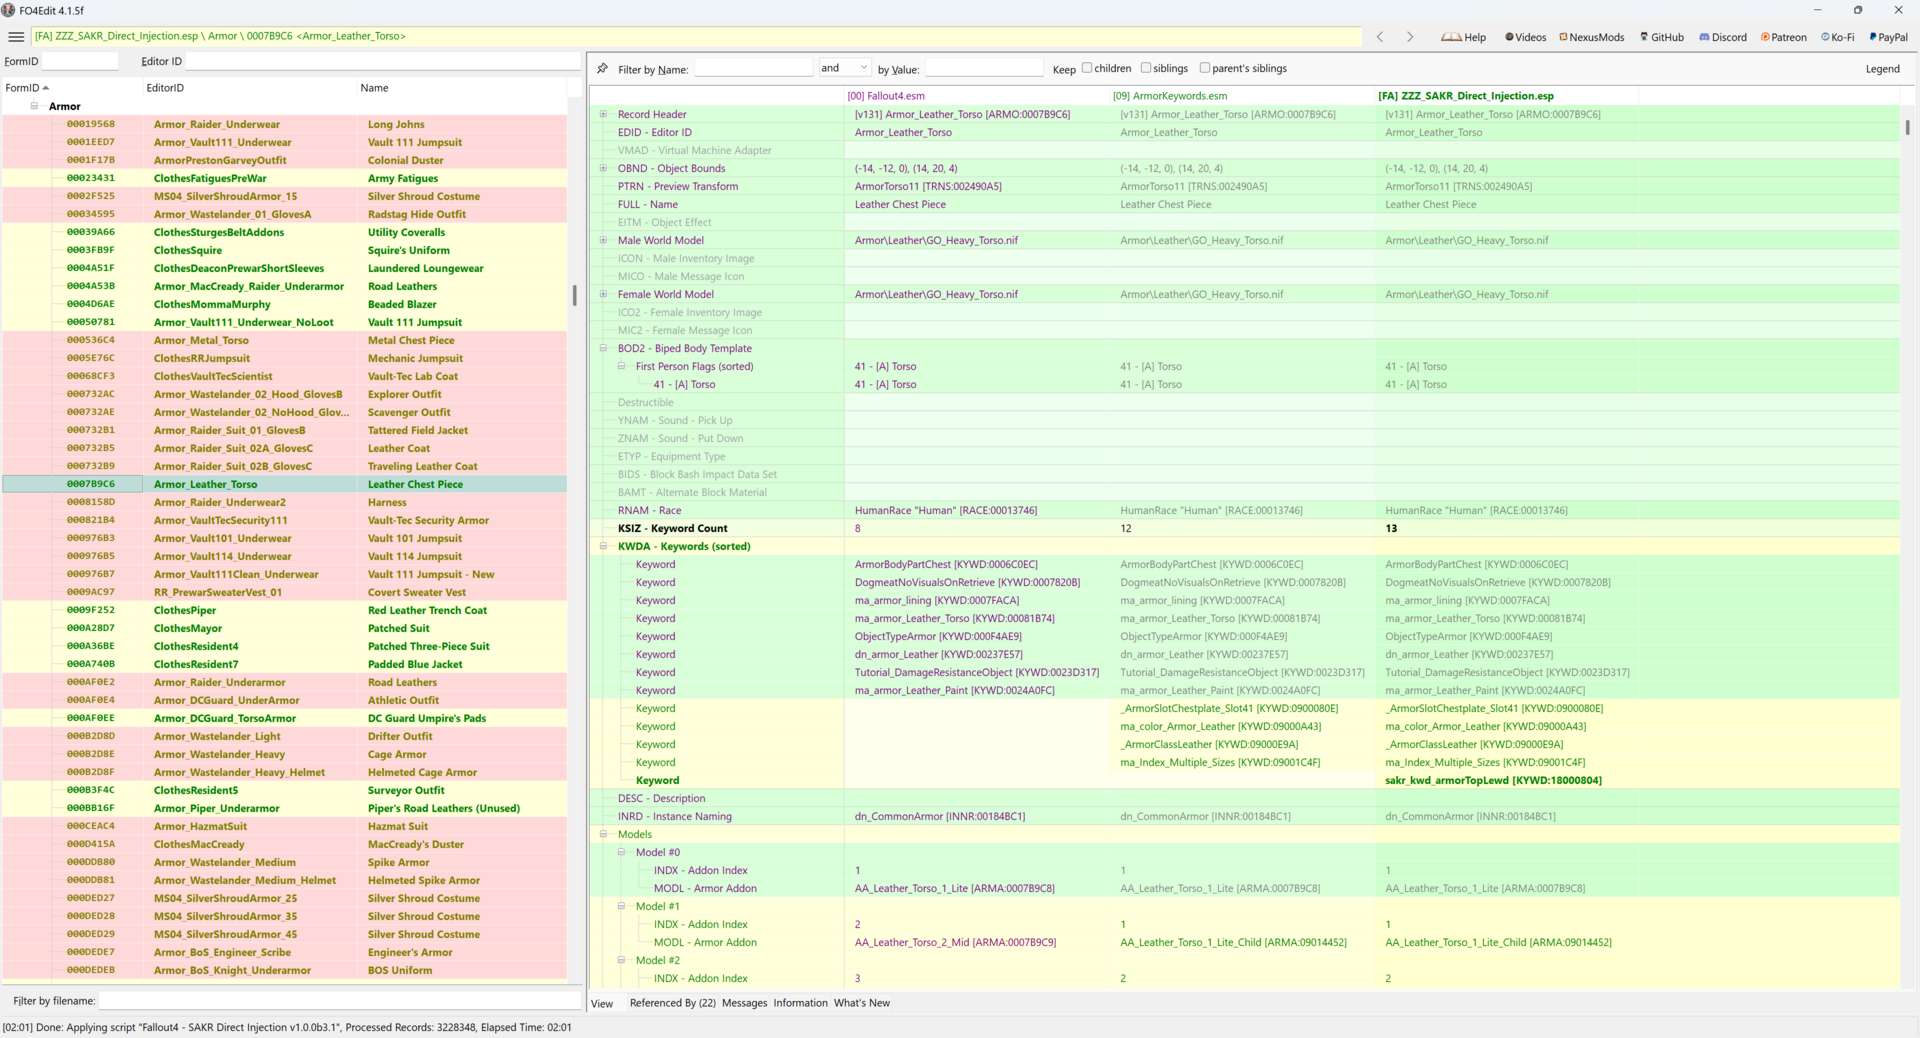Select the Armor_HazmatSuit record
1920x1038 pixels.
pos(284,826)
